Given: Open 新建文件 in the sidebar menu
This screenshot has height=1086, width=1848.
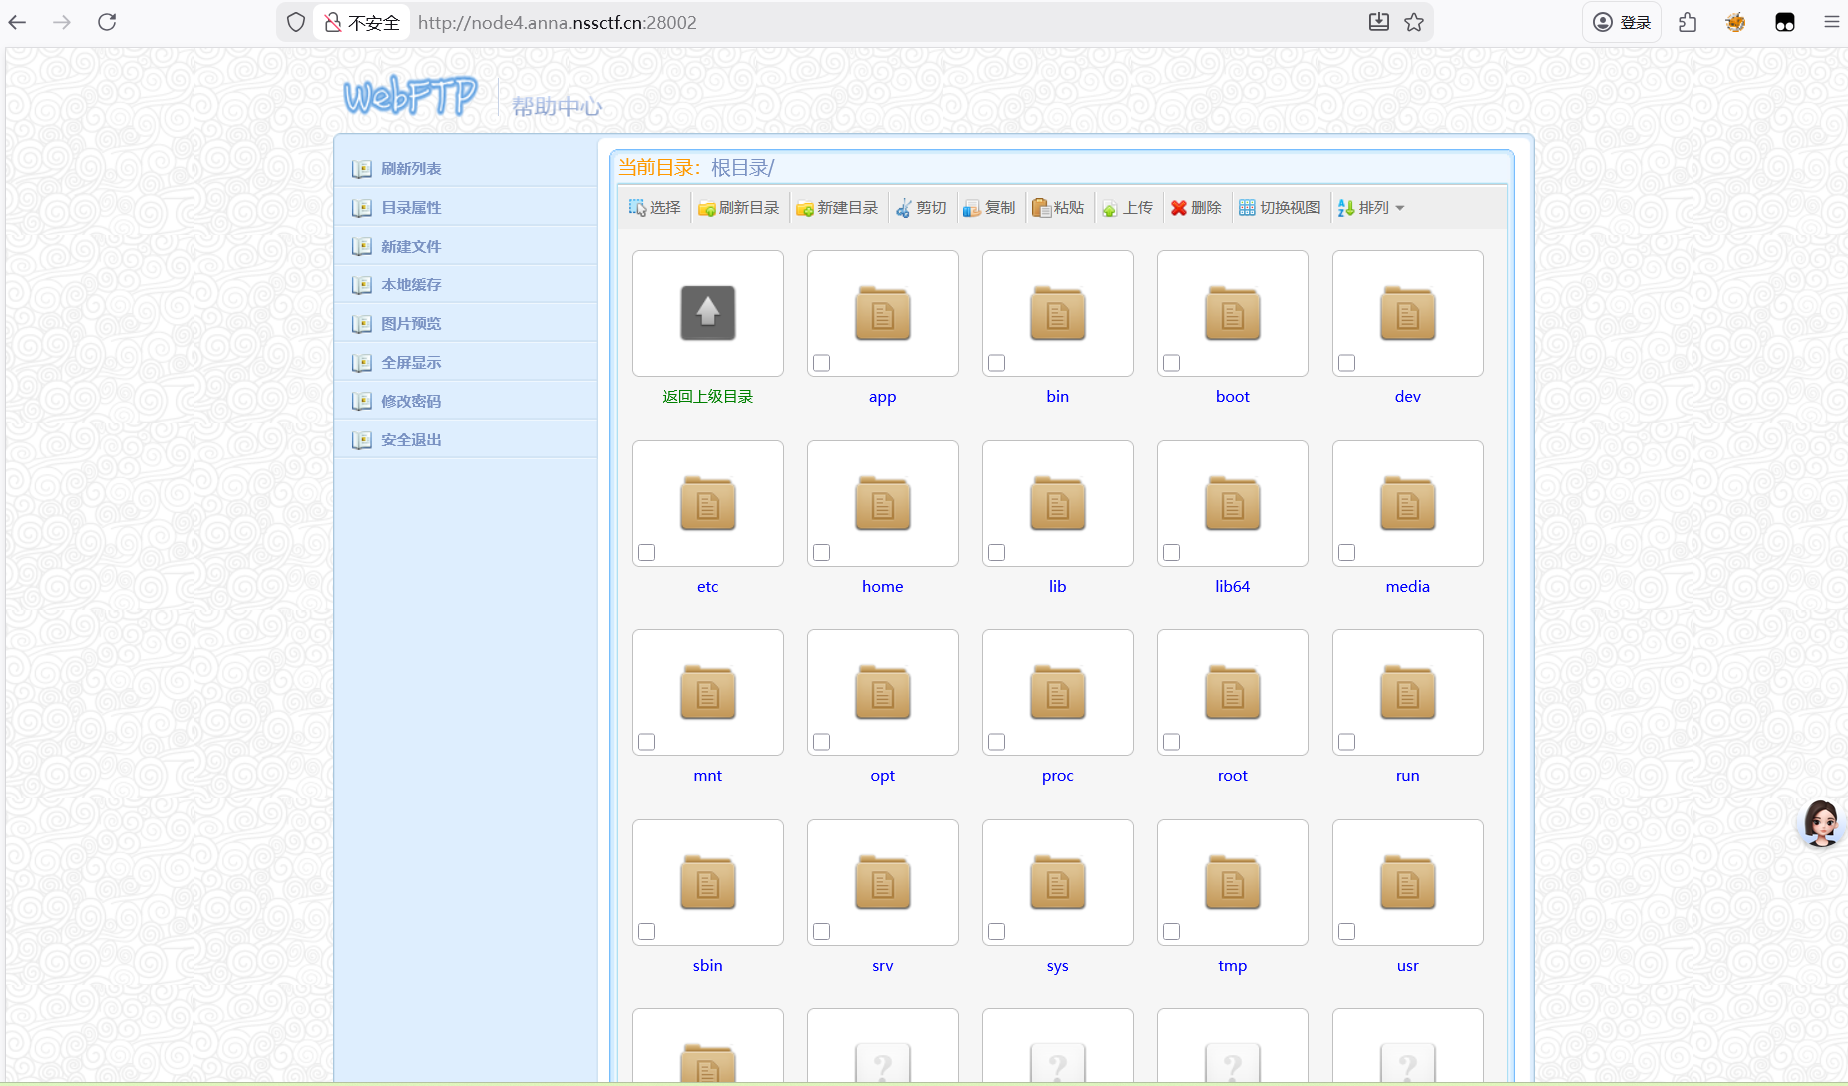Looking at the screenshot, I should pyautogui.click(x=411, y=246).
